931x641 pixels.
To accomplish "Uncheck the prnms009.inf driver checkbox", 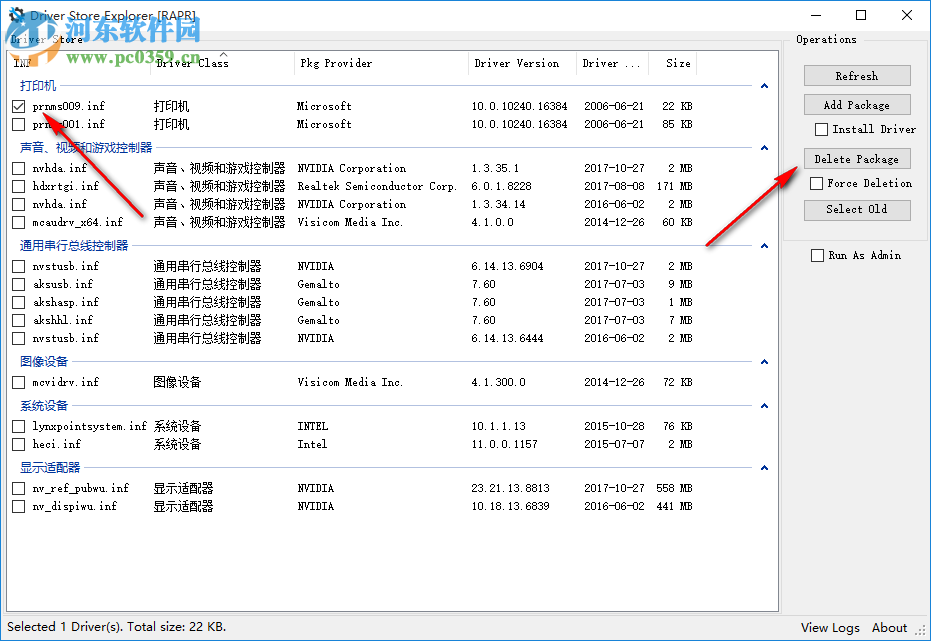I will pos(18,106).
